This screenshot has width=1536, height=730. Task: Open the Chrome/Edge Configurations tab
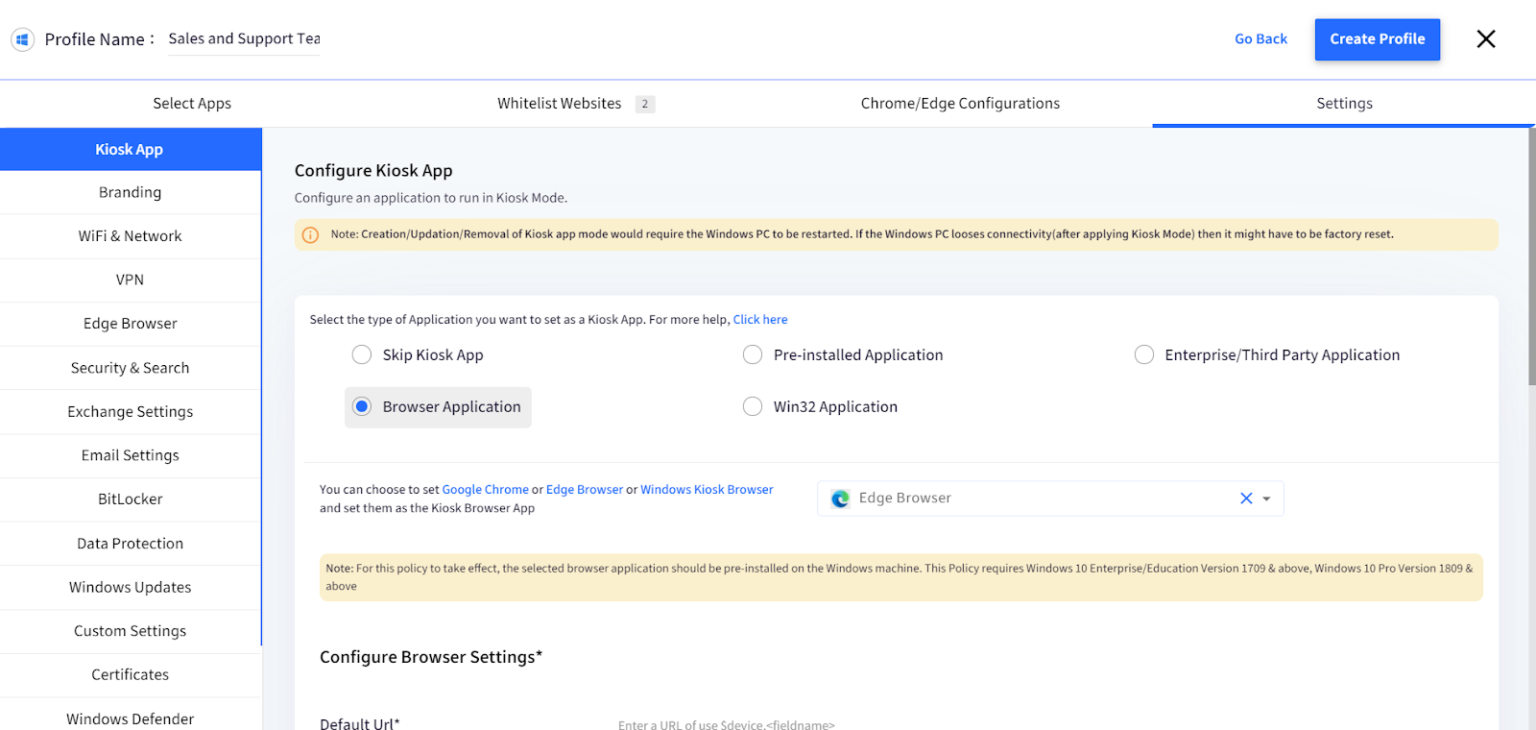pyautogui.click(x=960, y=104)
